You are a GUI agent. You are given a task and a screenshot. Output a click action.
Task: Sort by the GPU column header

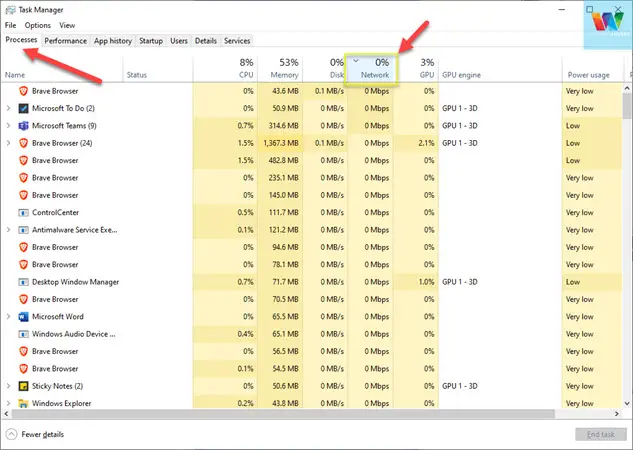coord(416,68)
